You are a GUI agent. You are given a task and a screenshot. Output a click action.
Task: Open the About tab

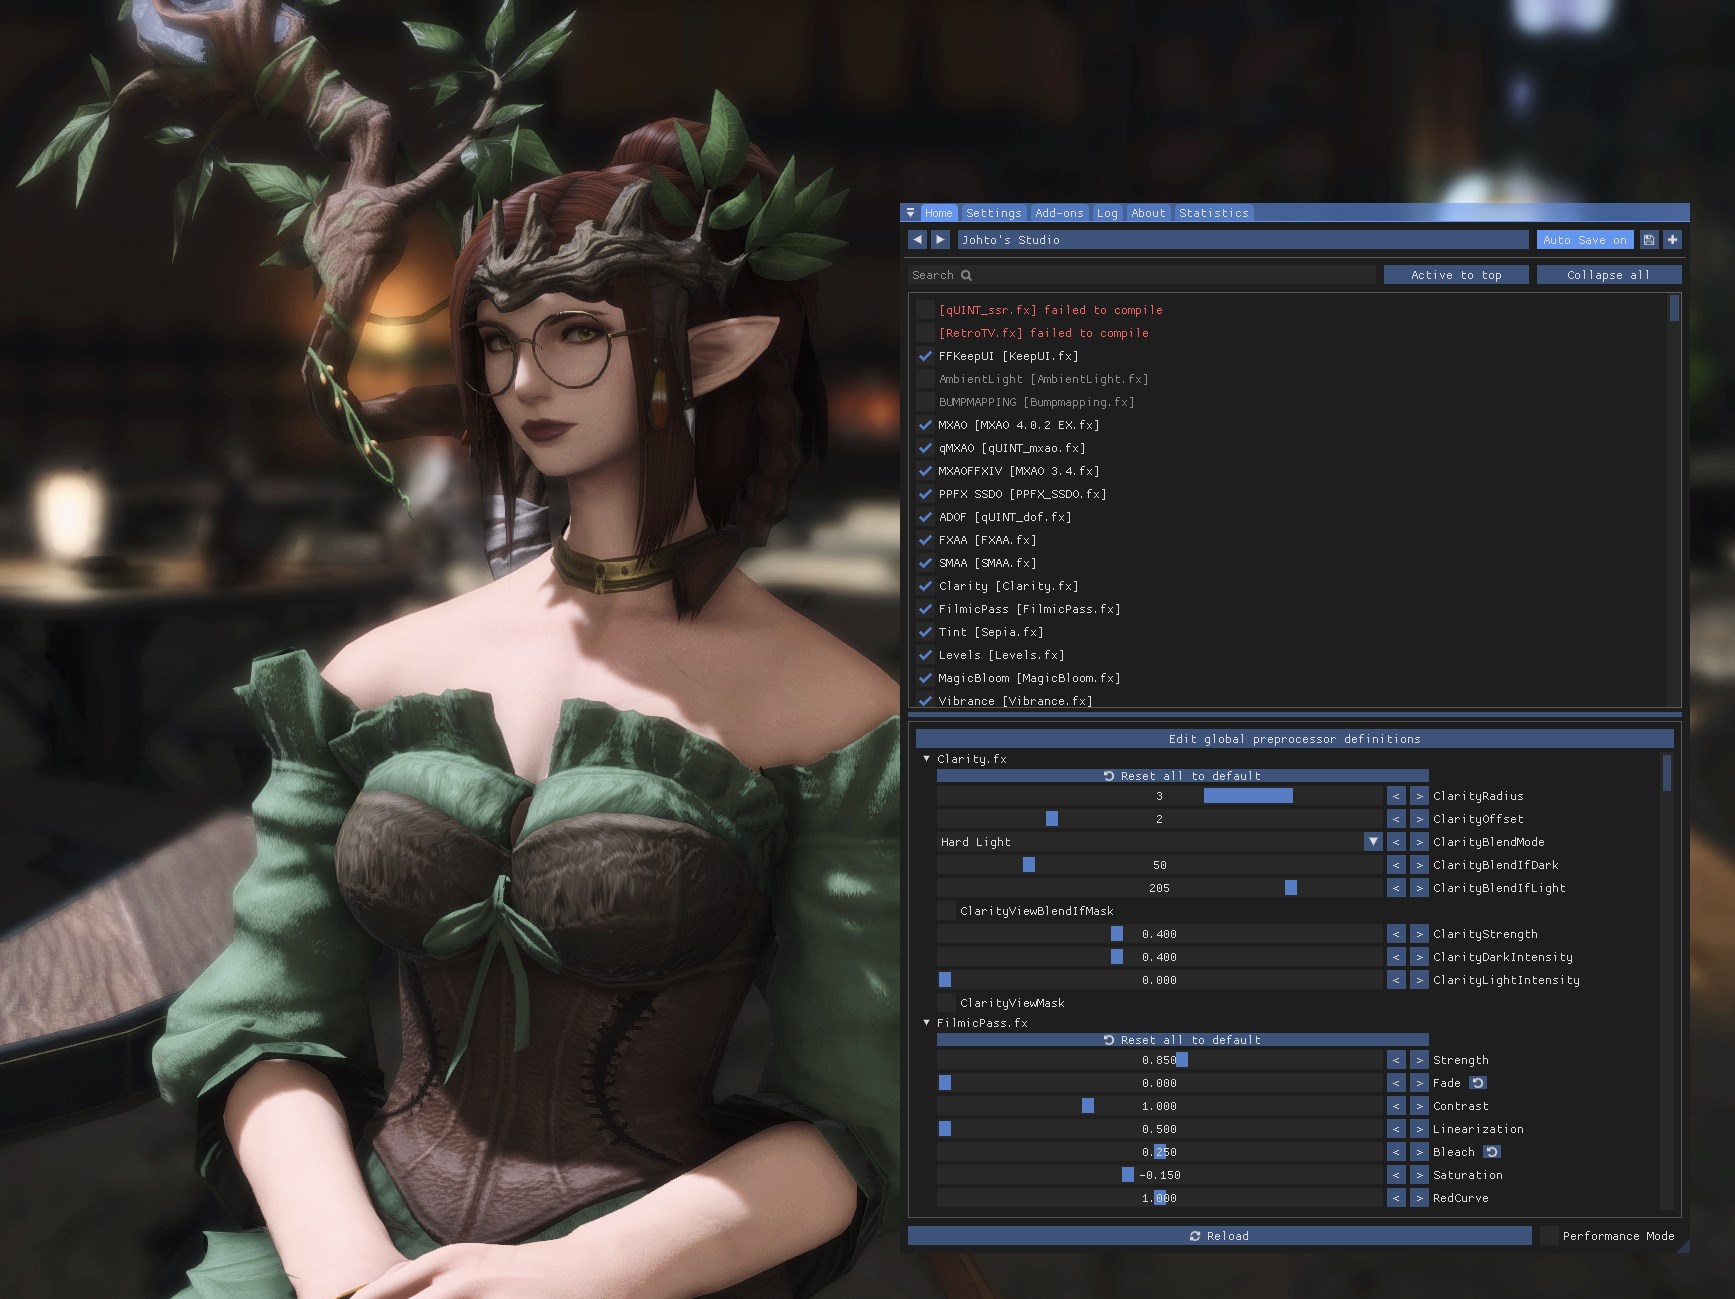(1148, 213)
